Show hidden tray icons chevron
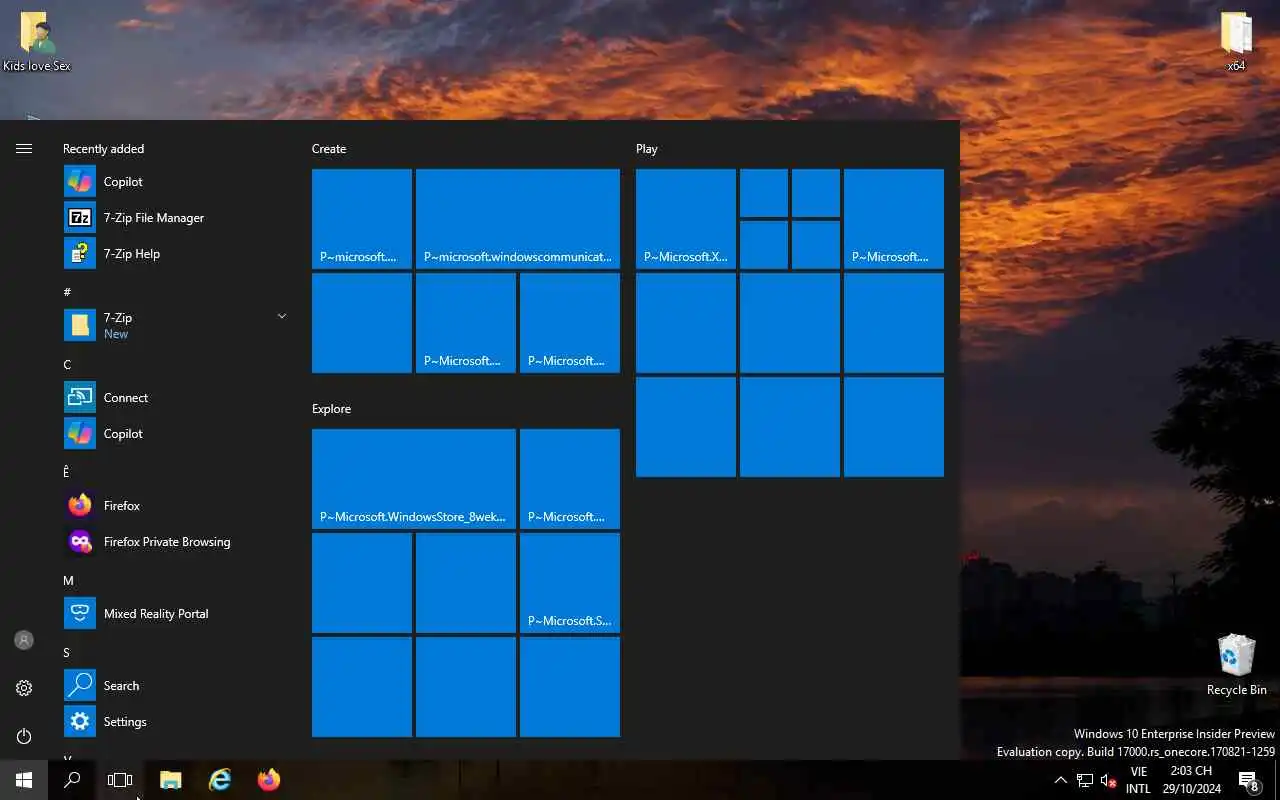 1061,780
